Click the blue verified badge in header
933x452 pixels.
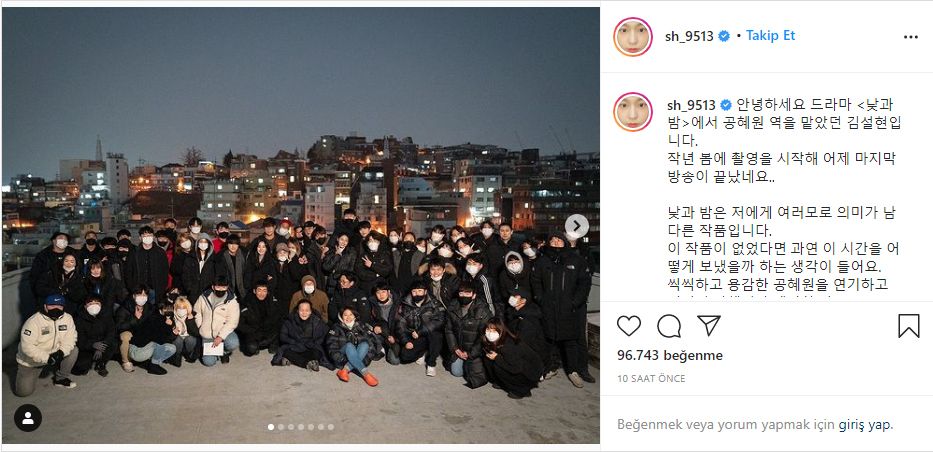pyautogui.click(x=724, y=36)
